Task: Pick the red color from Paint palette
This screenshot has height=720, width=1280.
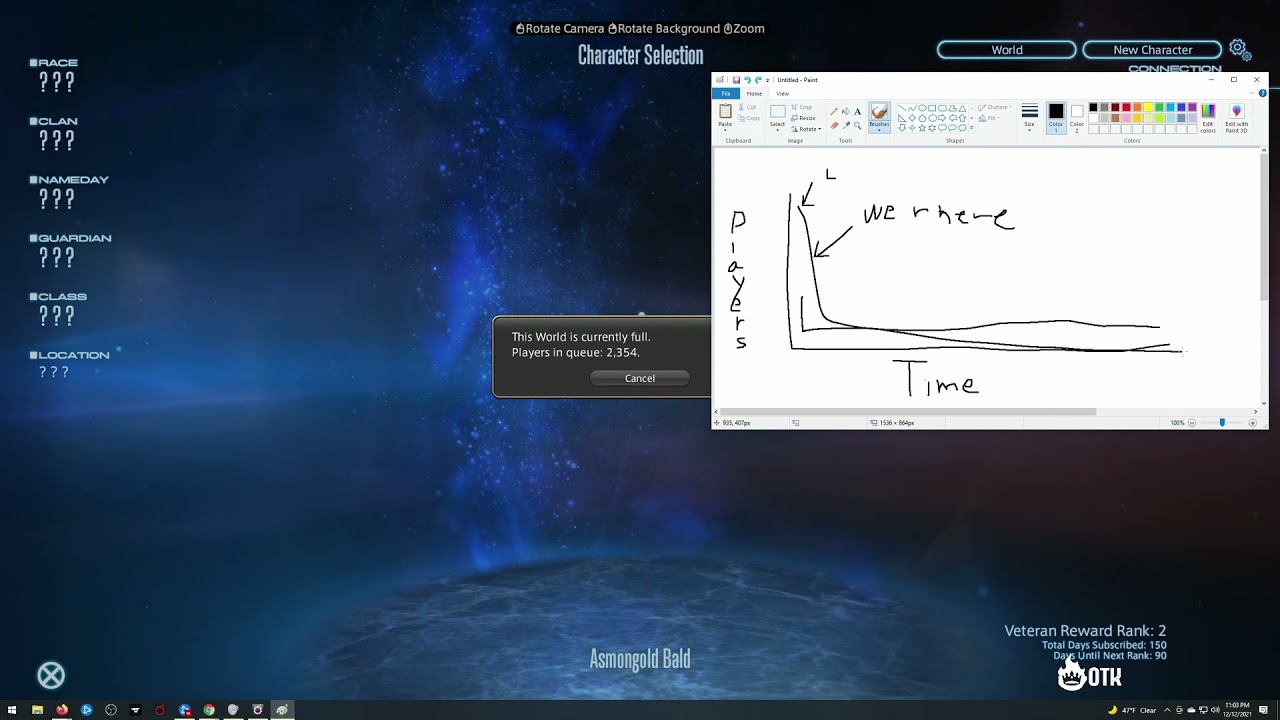Action: (1126, 107)
